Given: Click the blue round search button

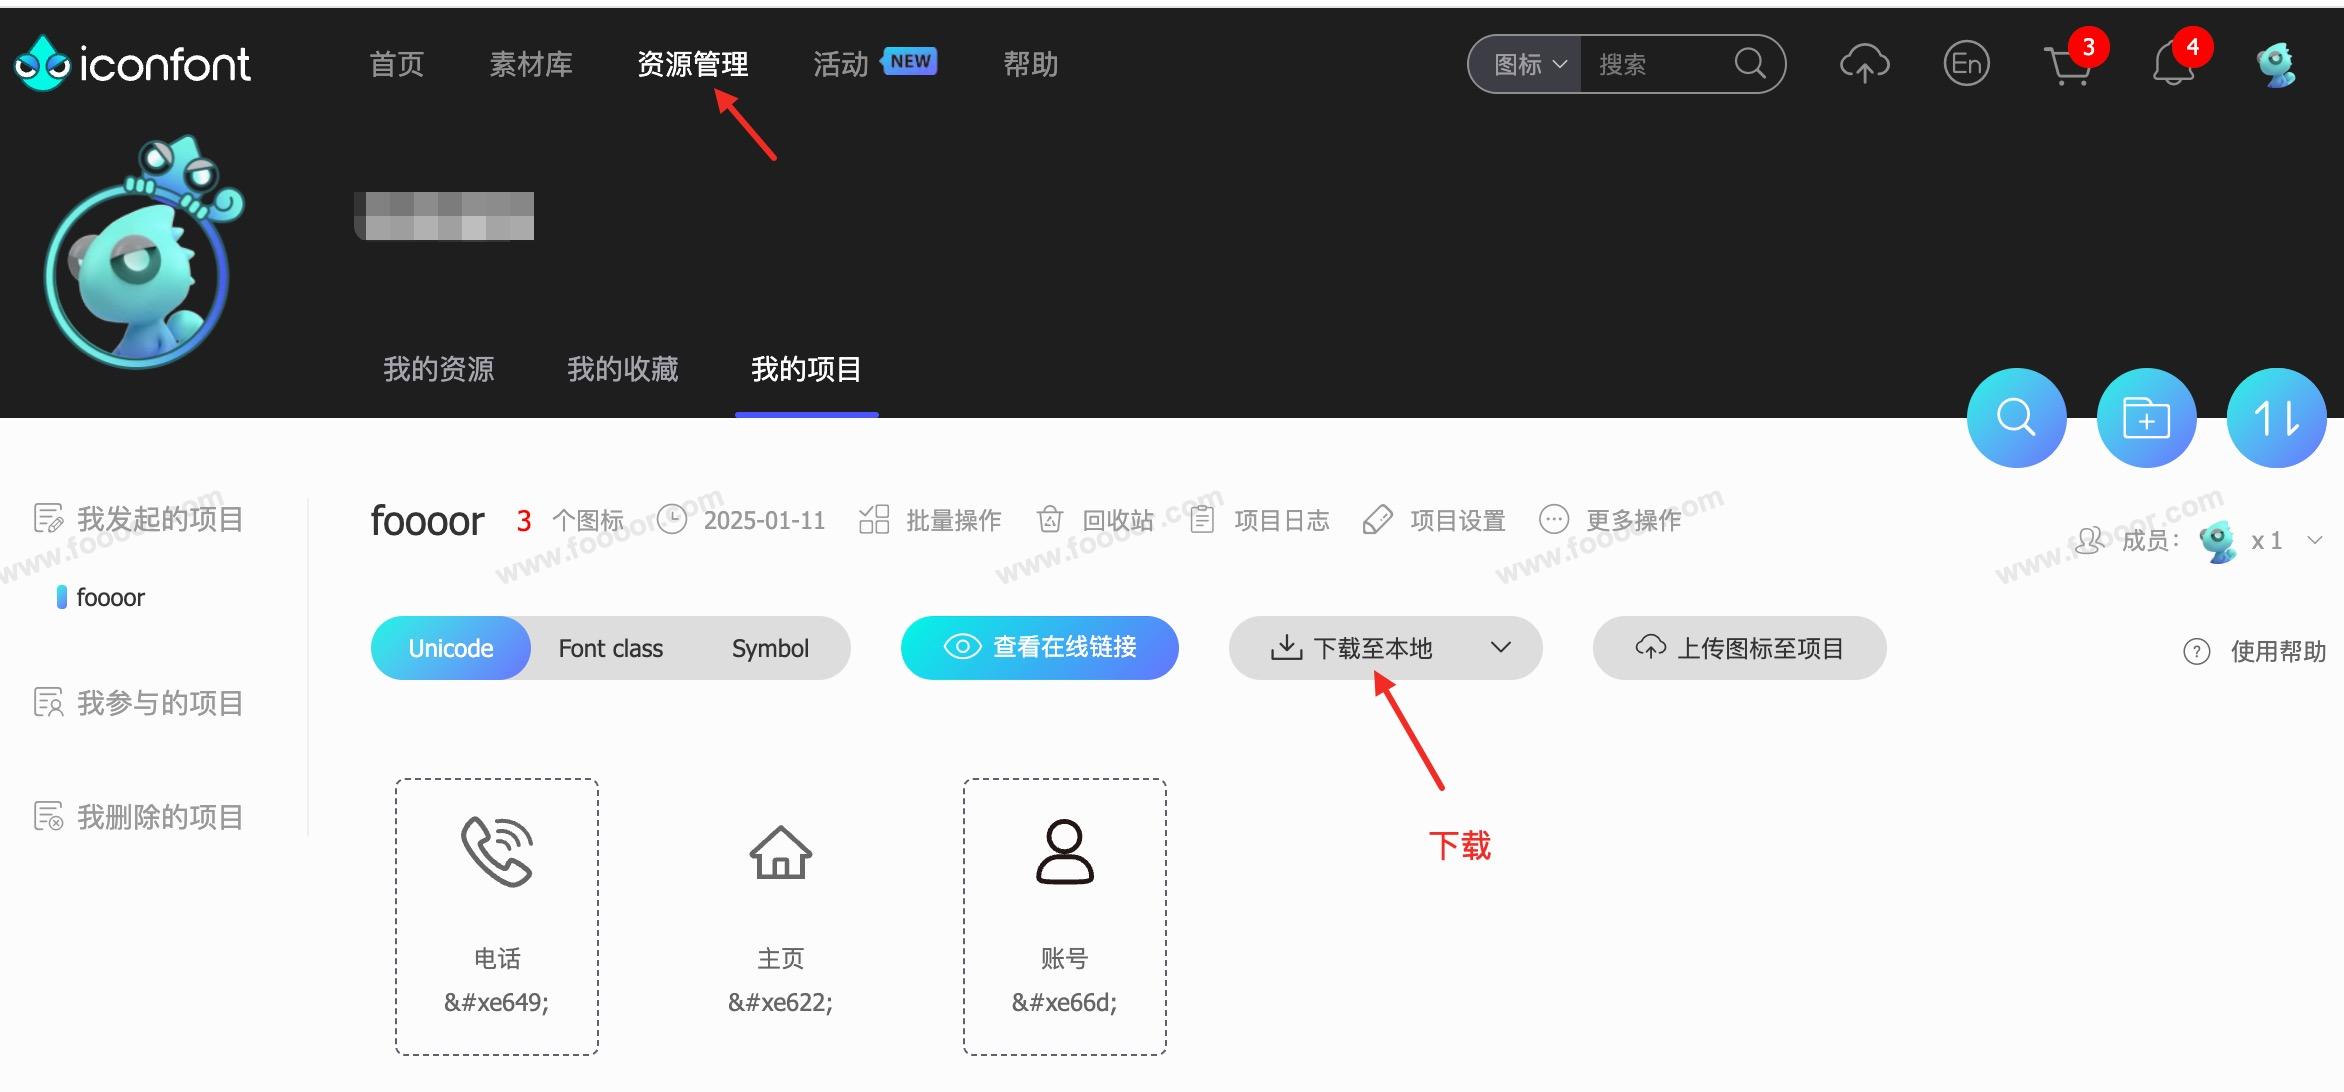Looking at the screenshot, I should pos(2016,418).
